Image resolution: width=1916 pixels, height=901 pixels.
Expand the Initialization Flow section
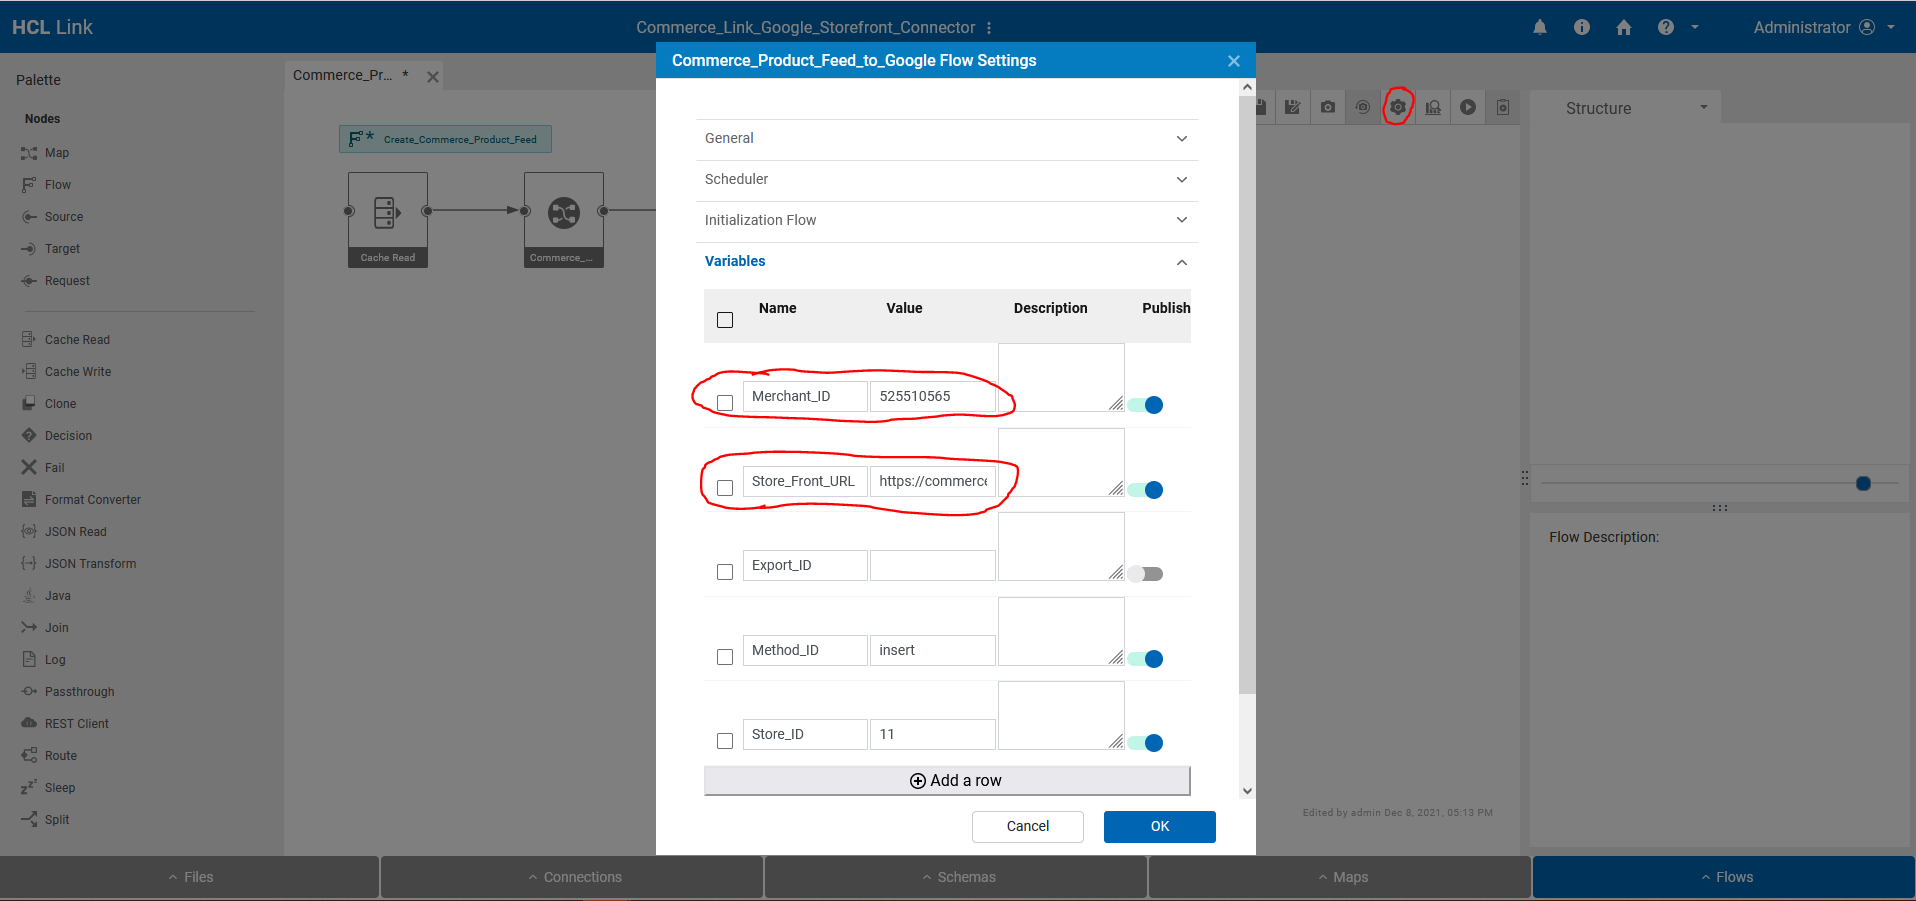pyautogui.click(x=946, y=221)
